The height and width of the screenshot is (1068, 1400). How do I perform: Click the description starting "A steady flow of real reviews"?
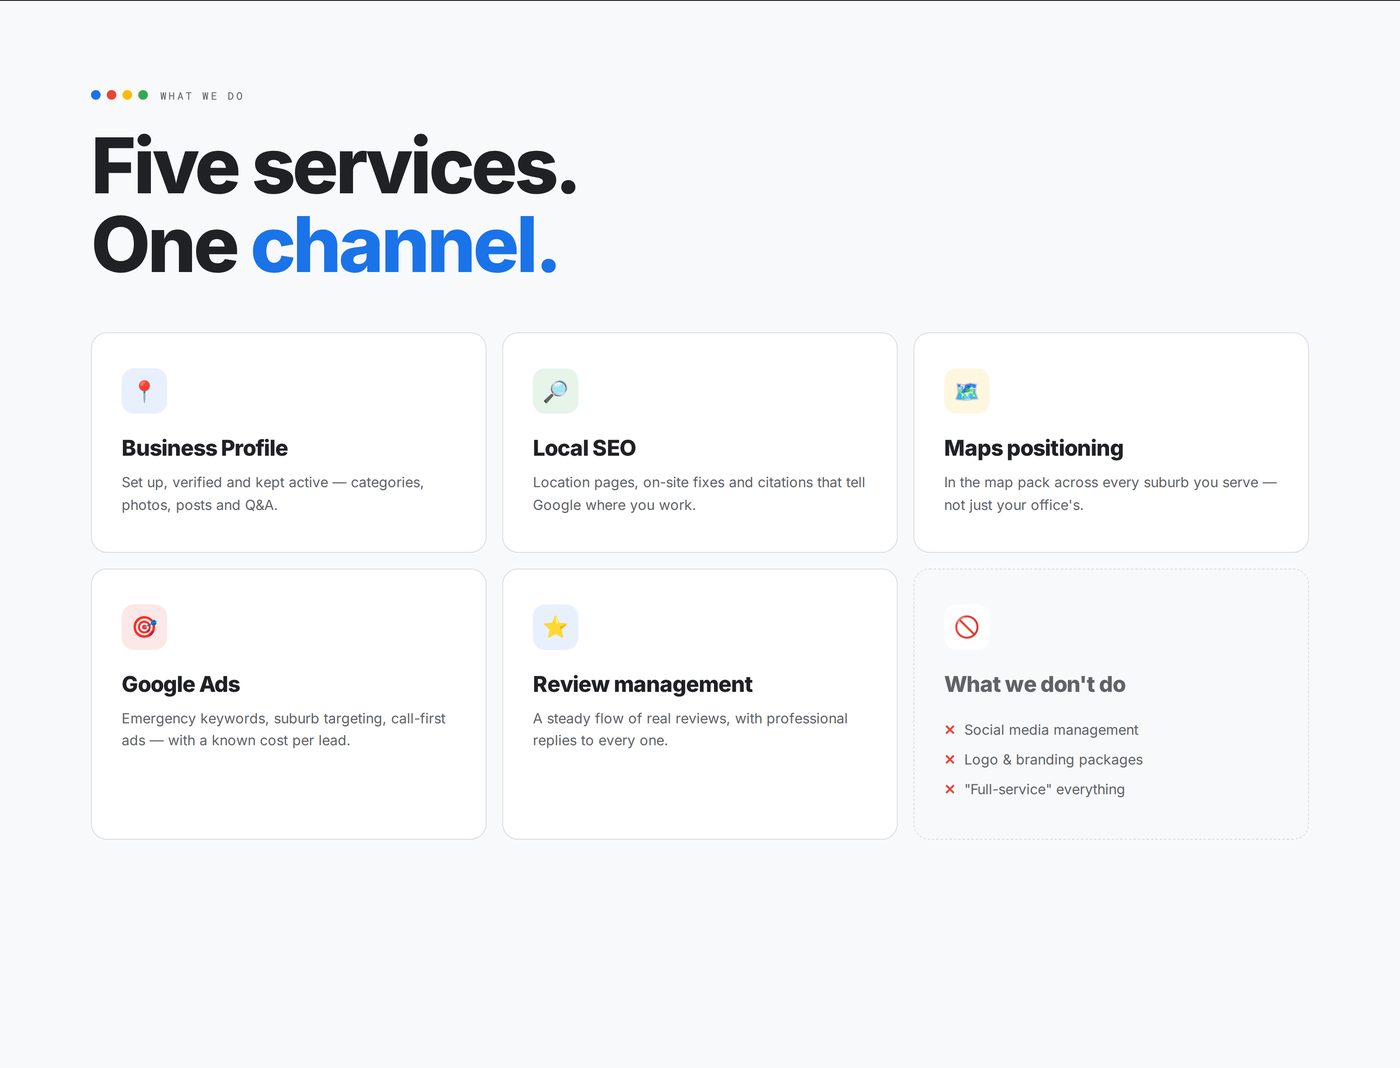point(690,730)
